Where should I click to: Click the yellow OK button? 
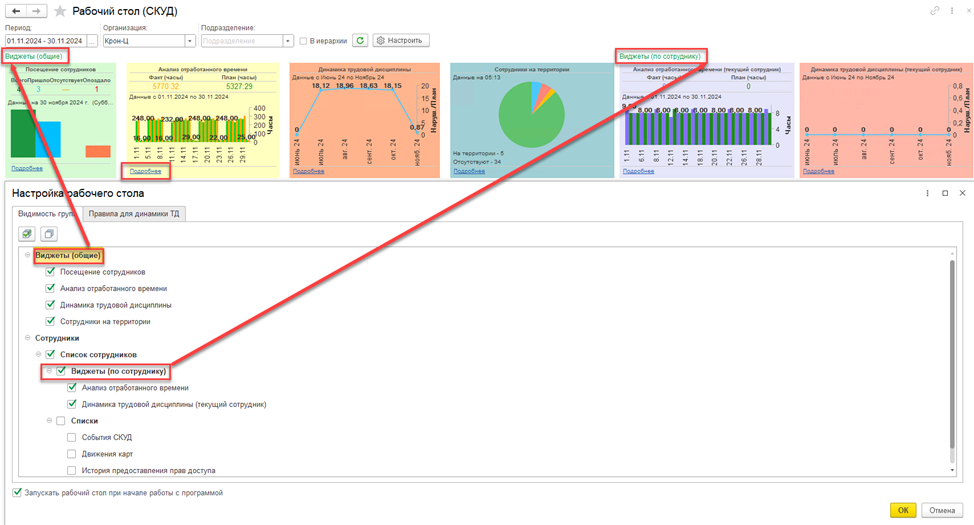tap(902, 510)
